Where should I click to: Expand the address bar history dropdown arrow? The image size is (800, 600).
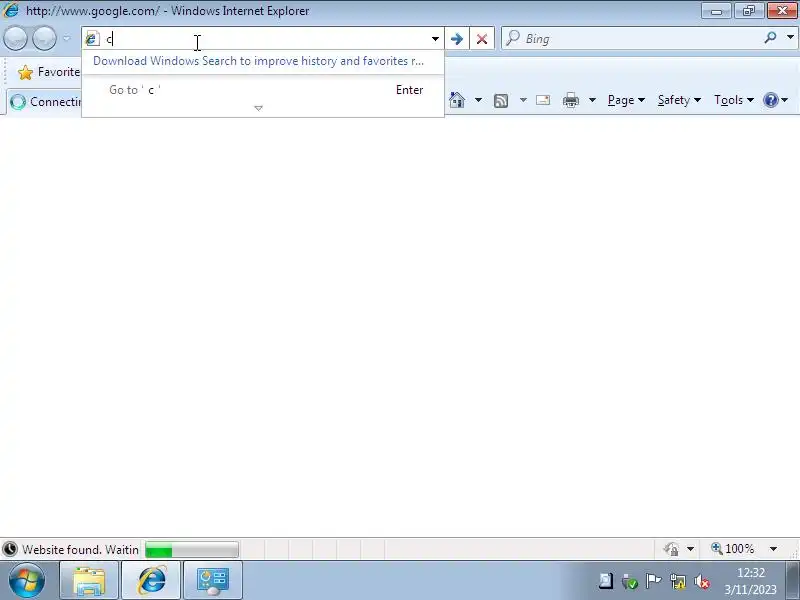click(435, 39)
